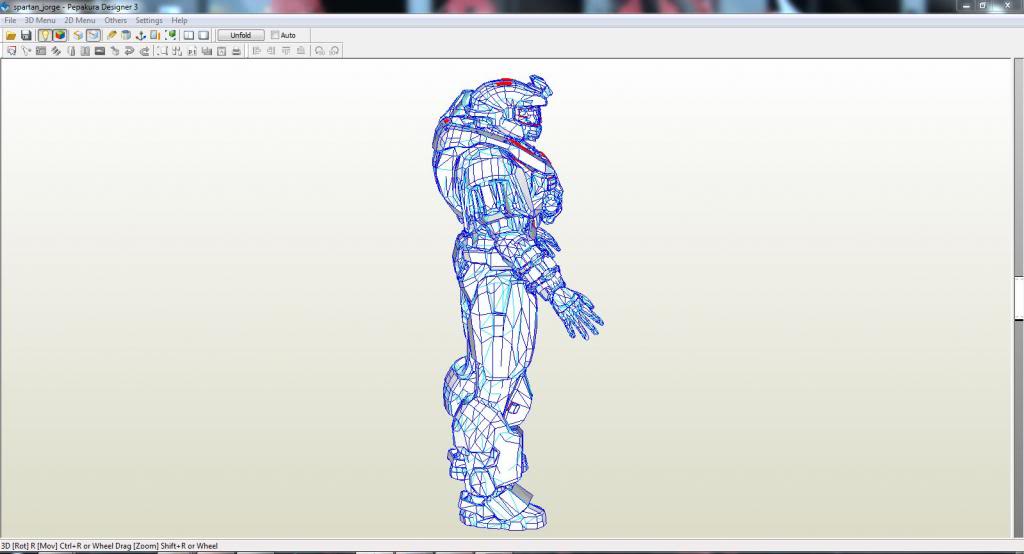Click the dark rectangle icon in second toolbar
This screenshot has width=1024, height=554.
[x=100, y=51]
